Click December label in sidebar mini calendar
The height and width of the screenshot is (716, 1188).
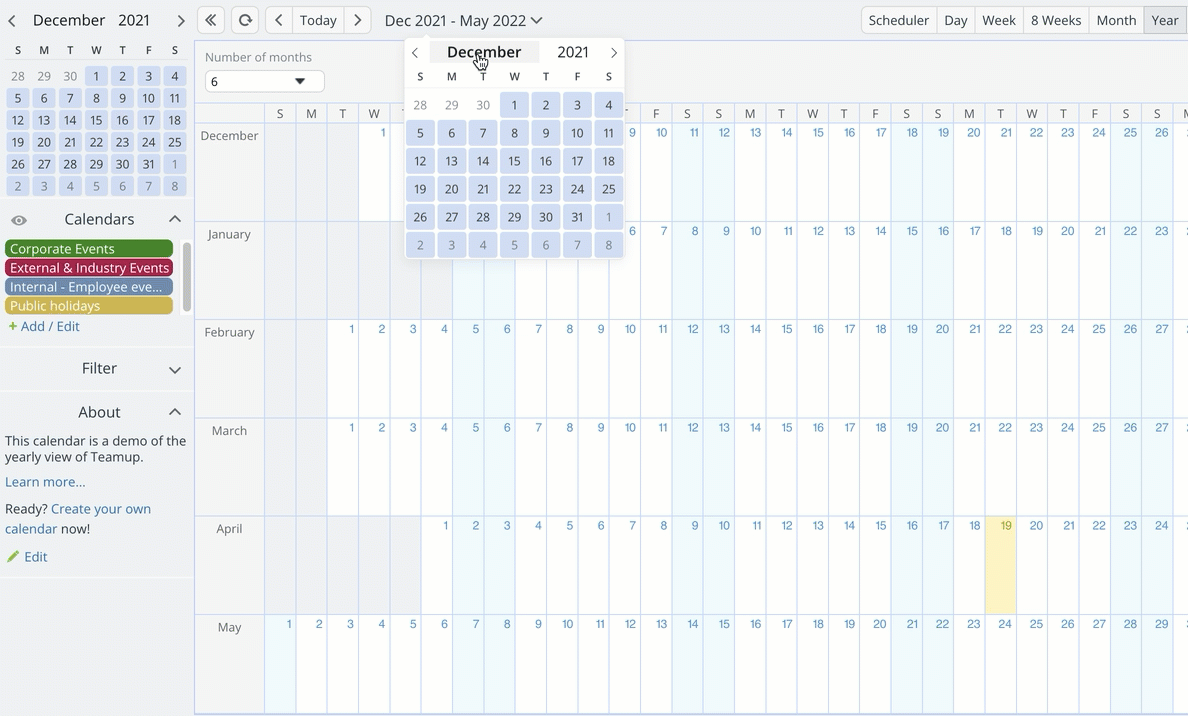(69, 20)
